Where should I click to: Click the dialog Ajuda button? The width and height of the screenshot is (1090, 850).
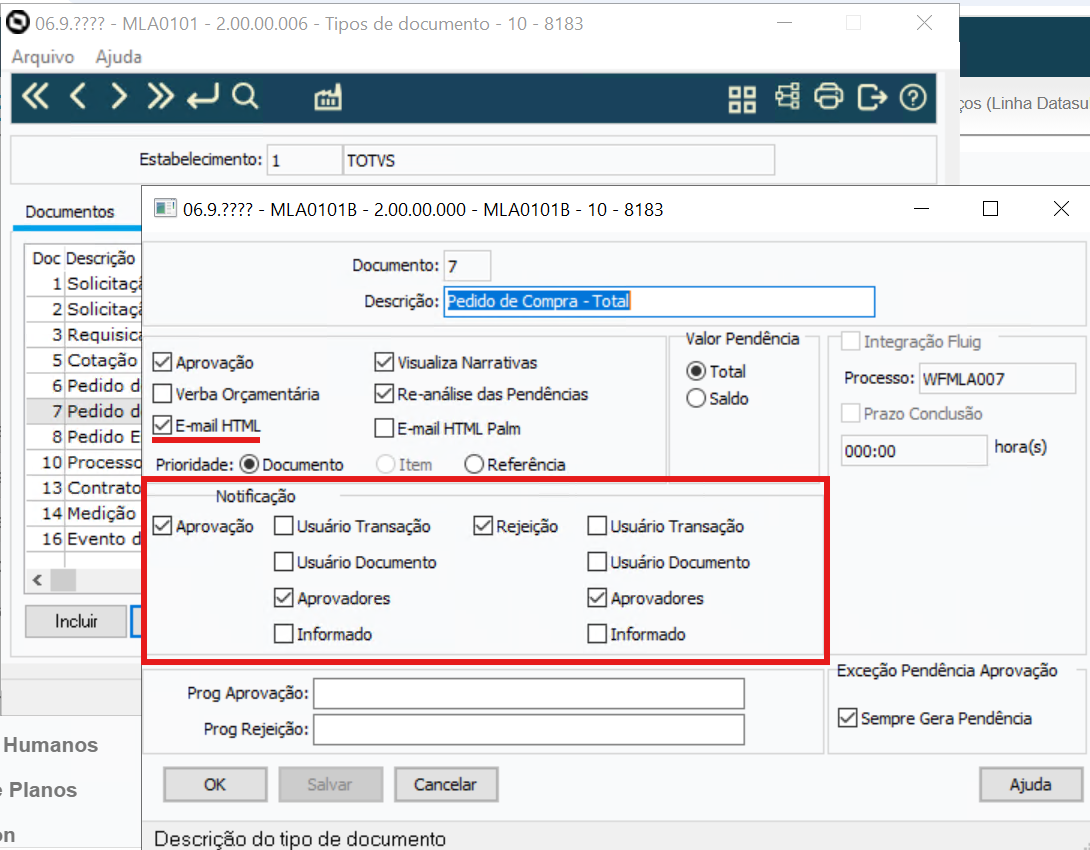pos(1030,785)
